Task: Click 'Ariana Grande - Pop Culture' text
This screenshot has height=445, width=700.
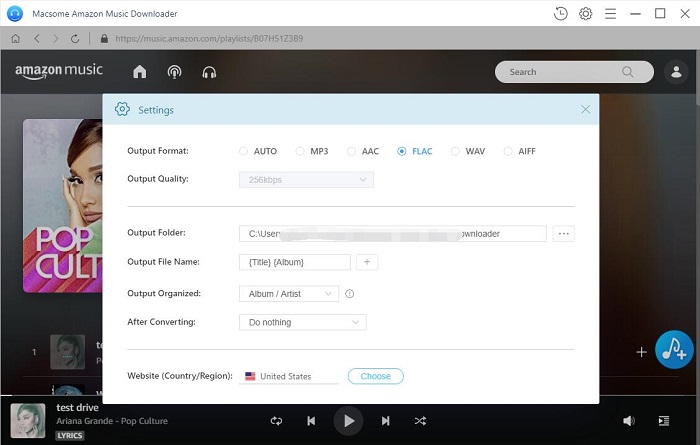Action: tap(112, 421)
